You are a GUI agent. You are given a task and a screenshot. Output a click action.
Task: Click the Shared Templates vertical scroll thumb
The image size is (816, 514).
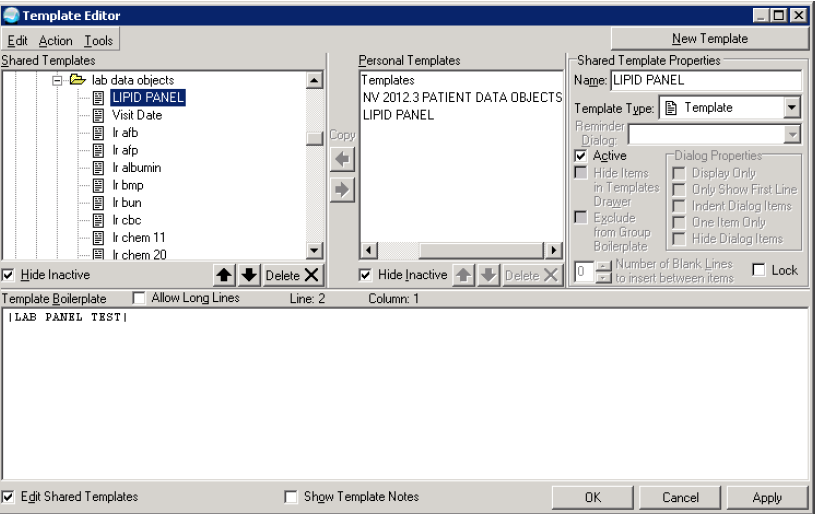coord(314,138)
